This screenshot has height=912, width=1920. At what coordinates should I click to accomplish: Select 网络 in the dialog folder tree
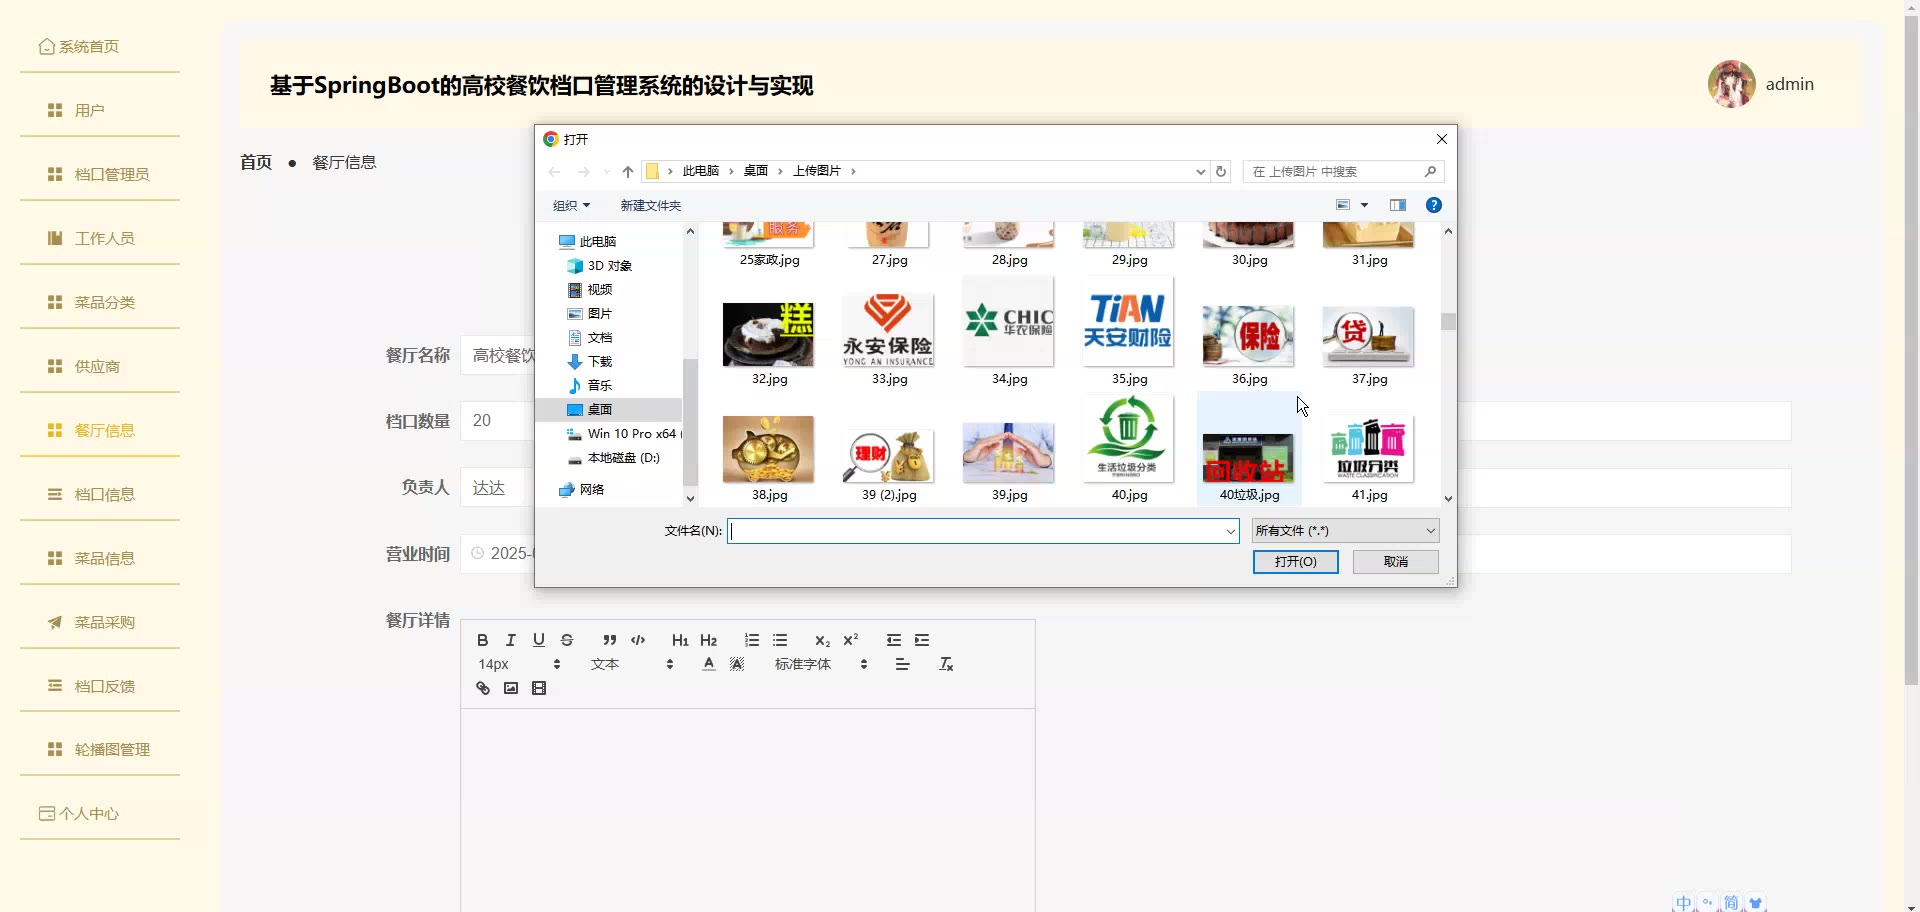591,490
